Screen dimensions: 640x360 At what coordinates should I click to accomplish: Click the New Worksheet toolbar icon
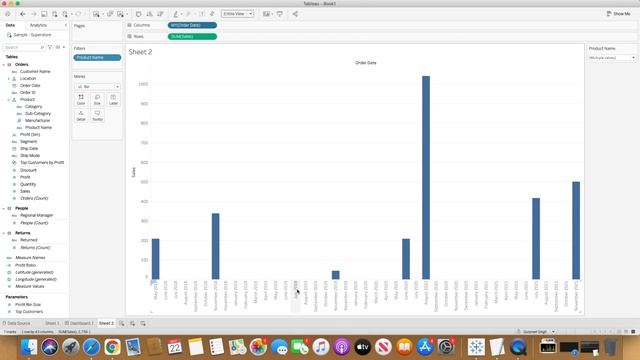(96, 14)
